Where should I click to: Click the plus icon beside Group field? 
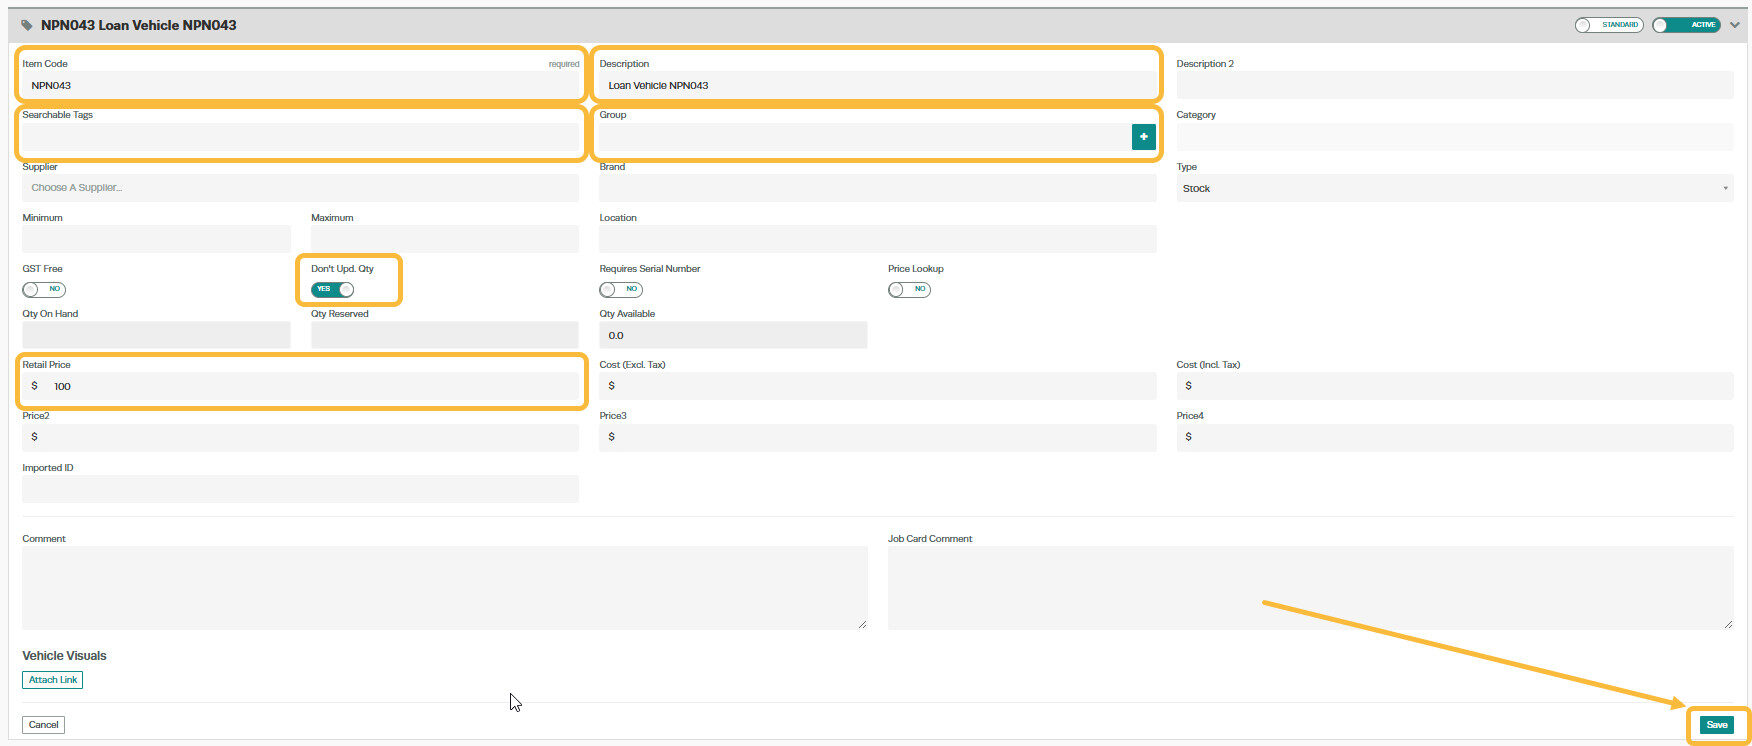[x=1143, y=137]
